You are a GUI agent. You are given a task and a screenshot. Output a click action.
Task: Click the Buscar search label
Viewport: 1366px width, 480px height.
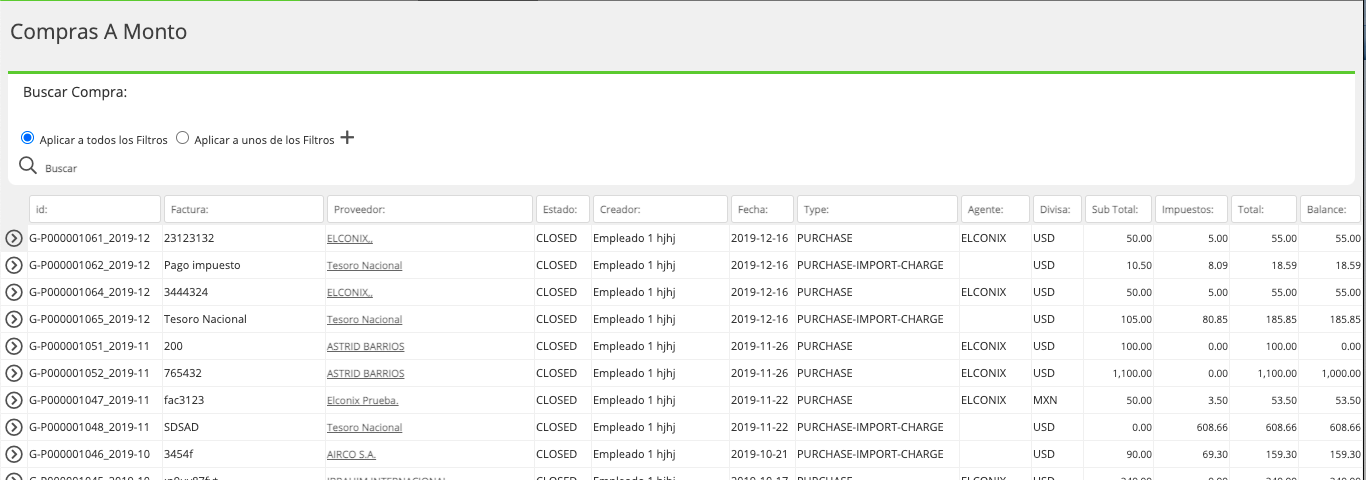coord(61,169)
